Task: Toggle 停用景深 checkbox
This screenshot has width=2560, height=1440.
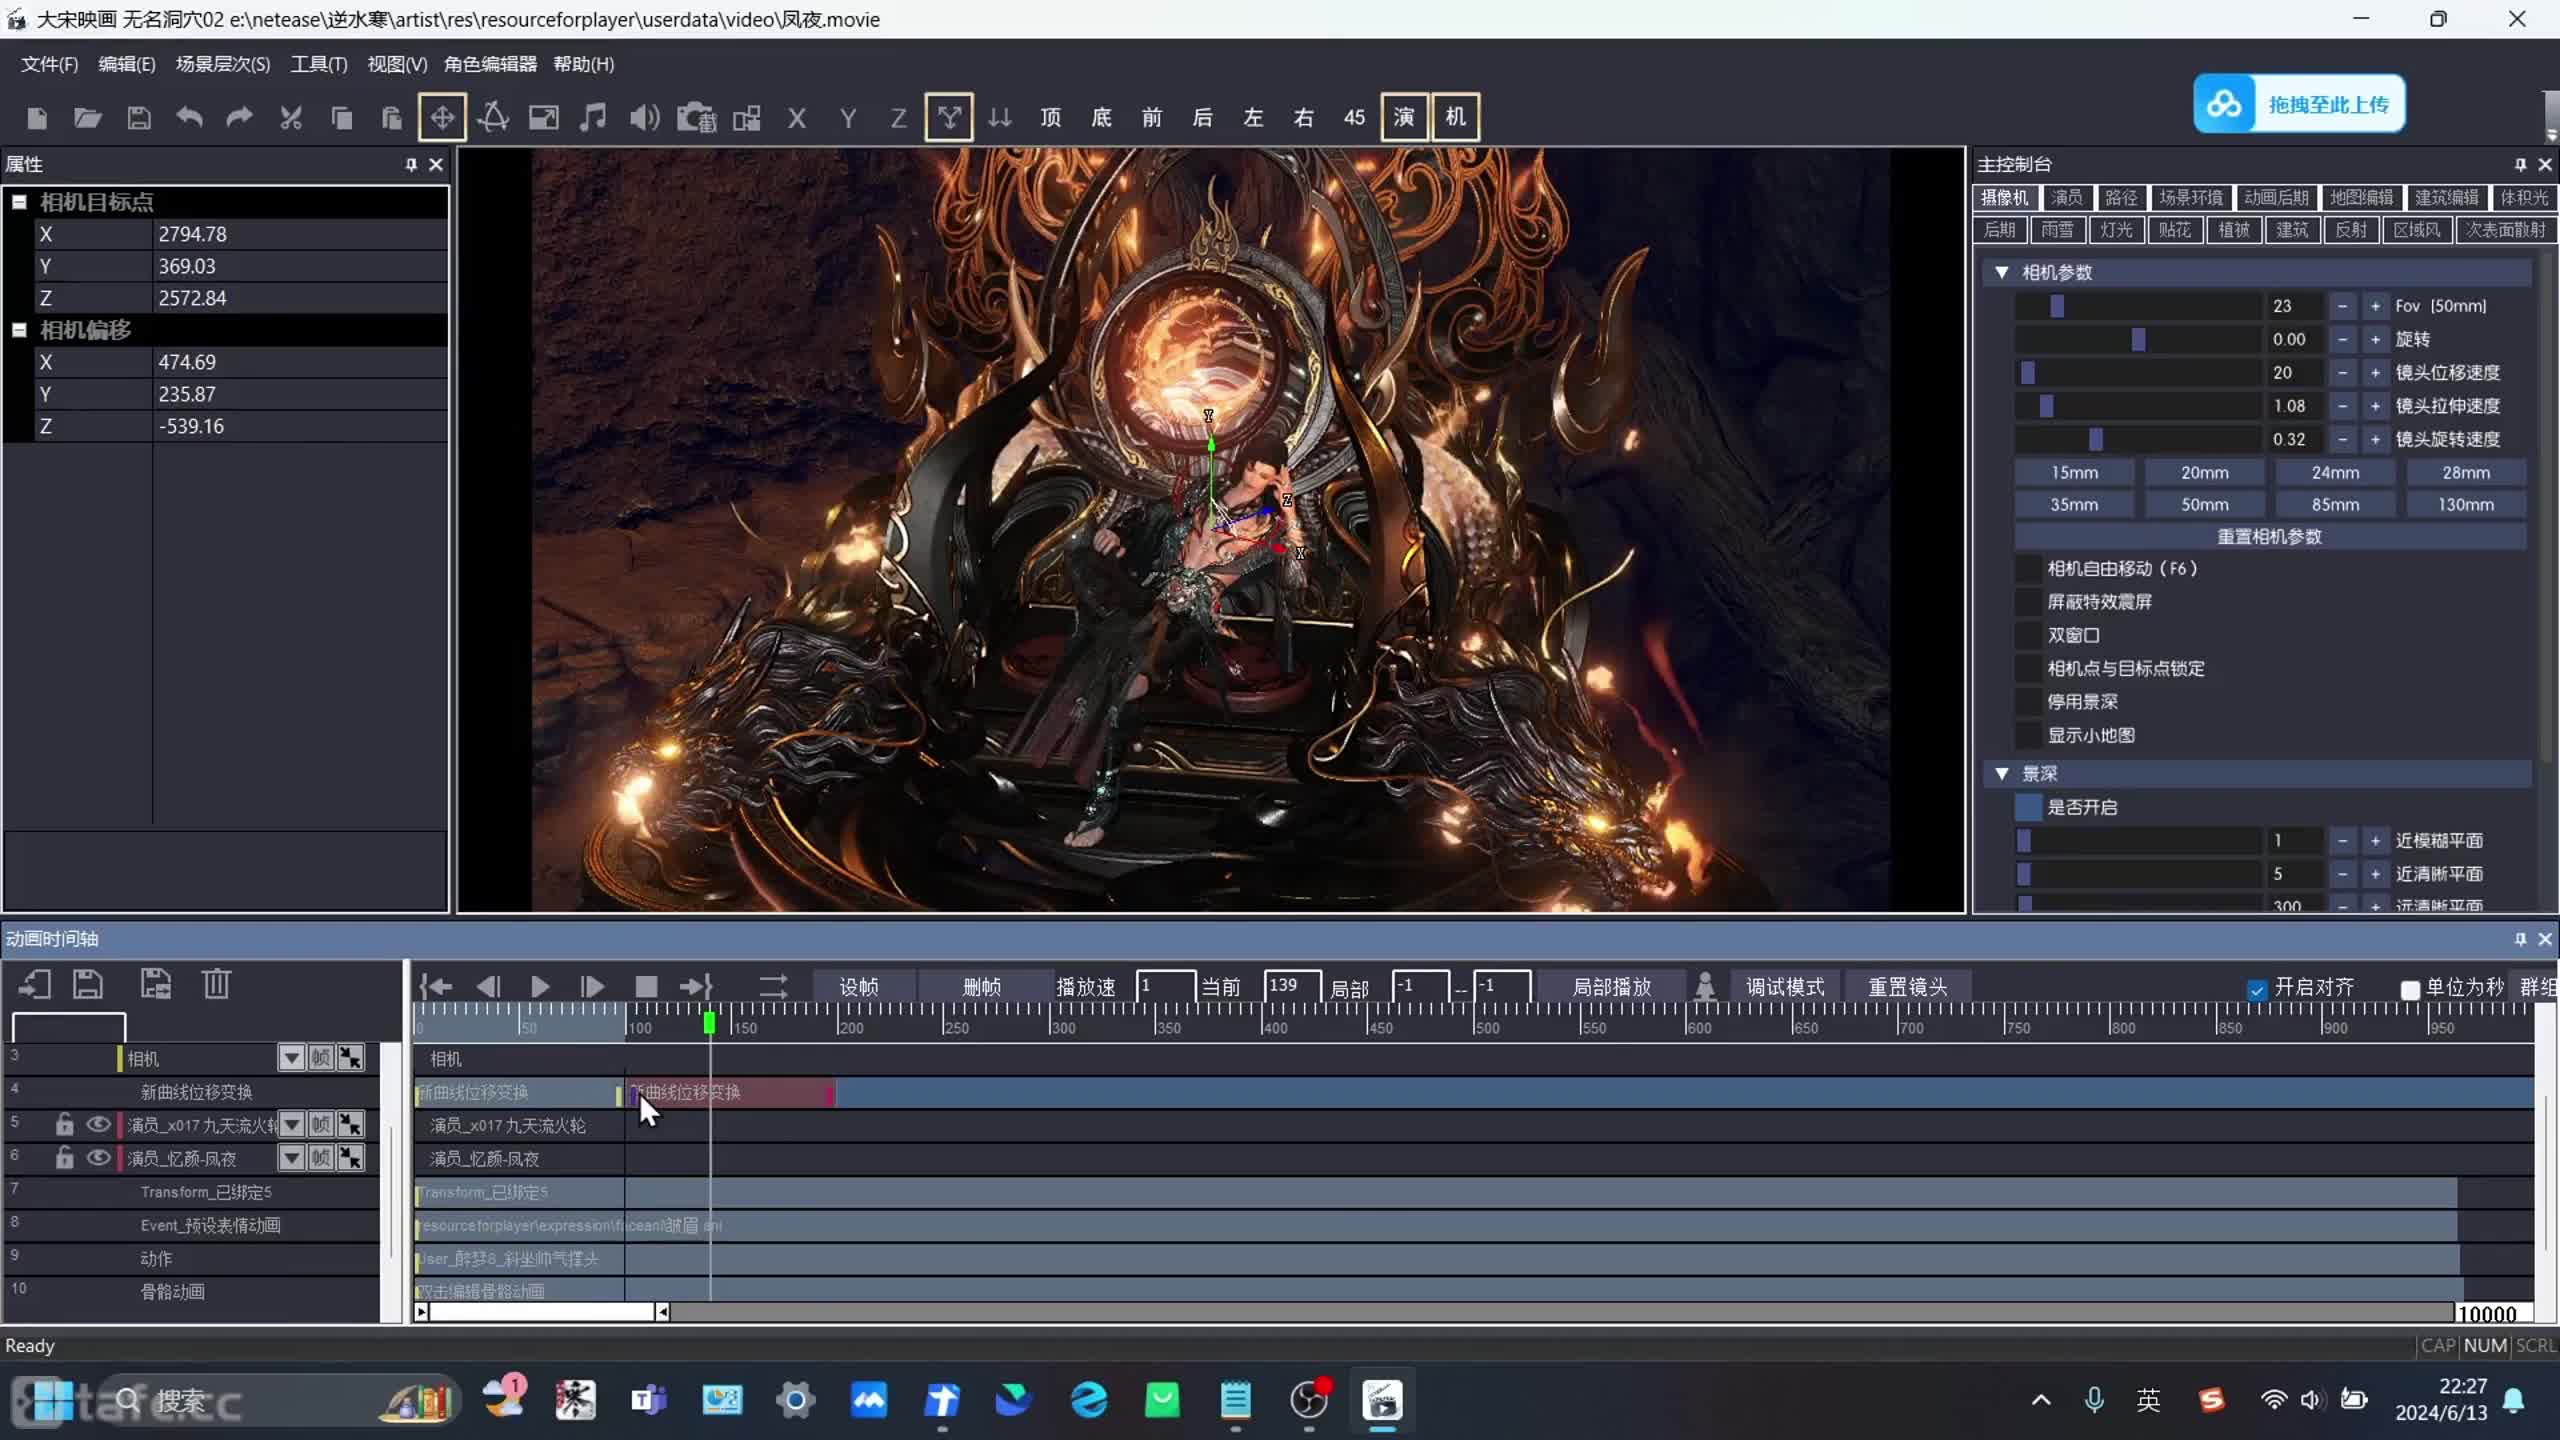Action: pos(2027,702)
